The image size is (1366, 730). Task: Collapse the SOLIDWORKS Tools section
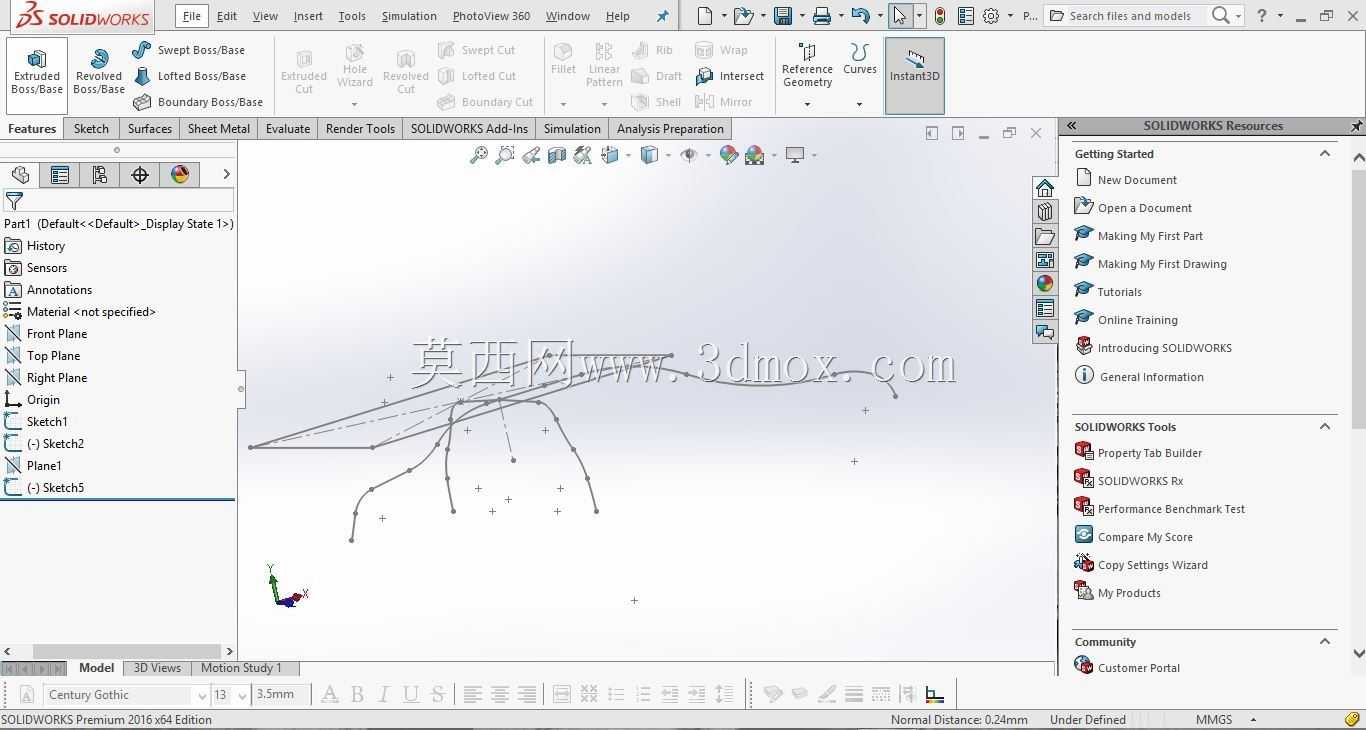[x=1325, y=427]
